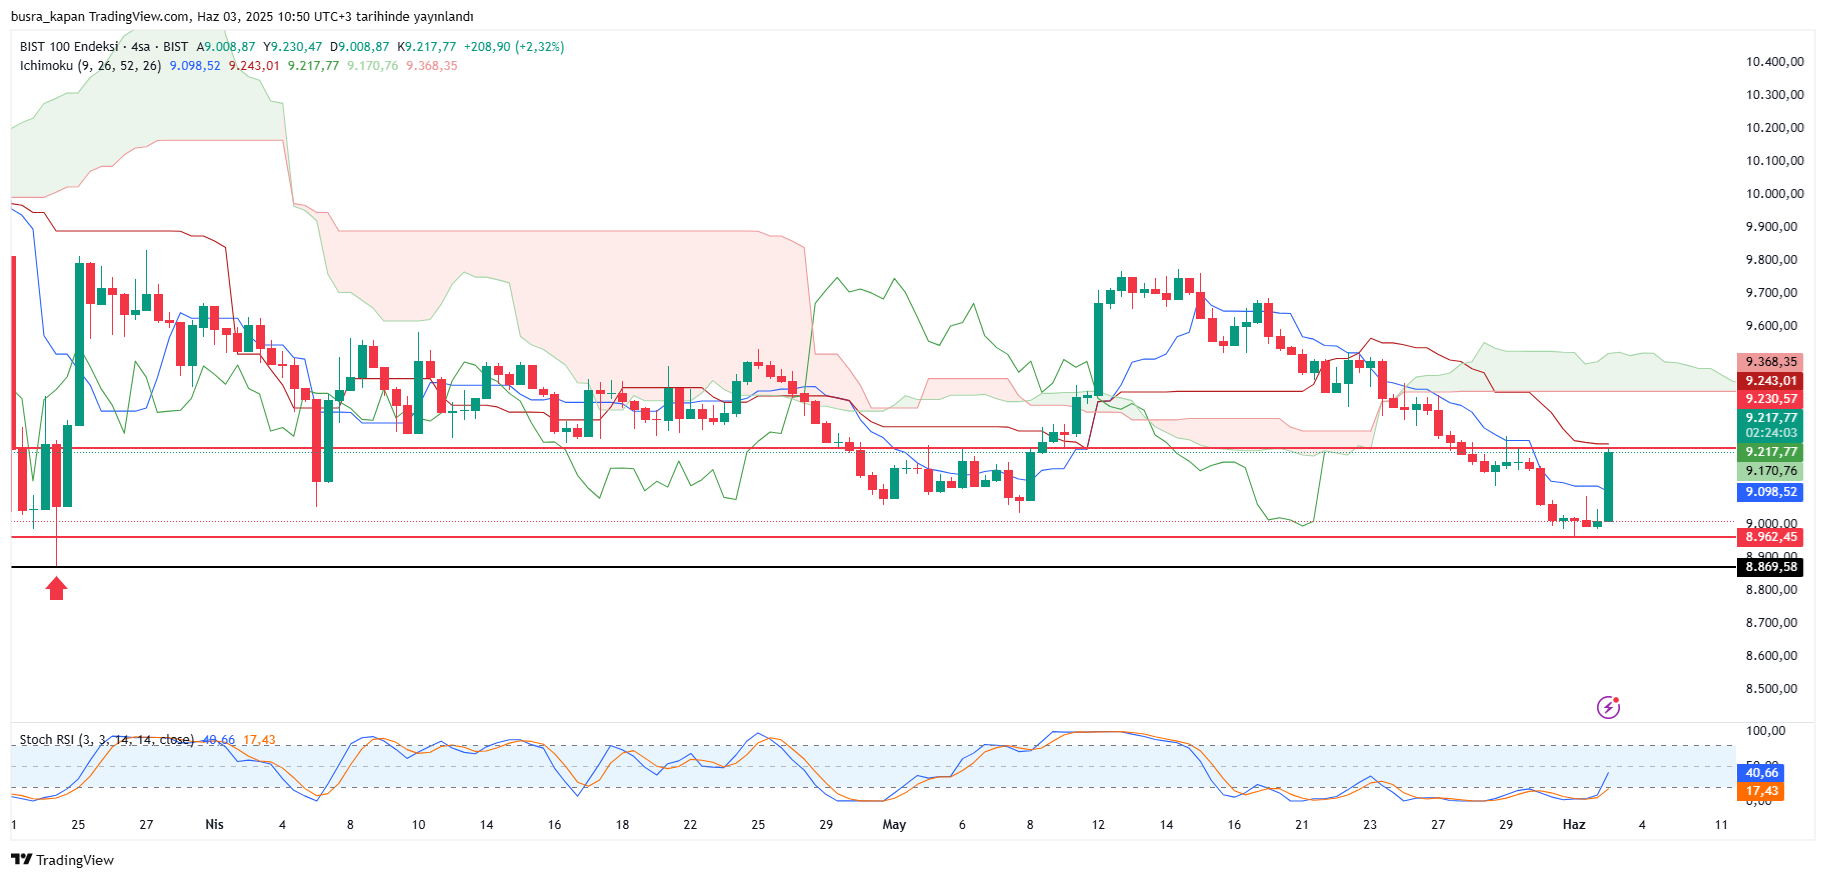Click the Haz month label on time axis
The height and width of the screenshot is (879, 1826).
coord(1574,825)
